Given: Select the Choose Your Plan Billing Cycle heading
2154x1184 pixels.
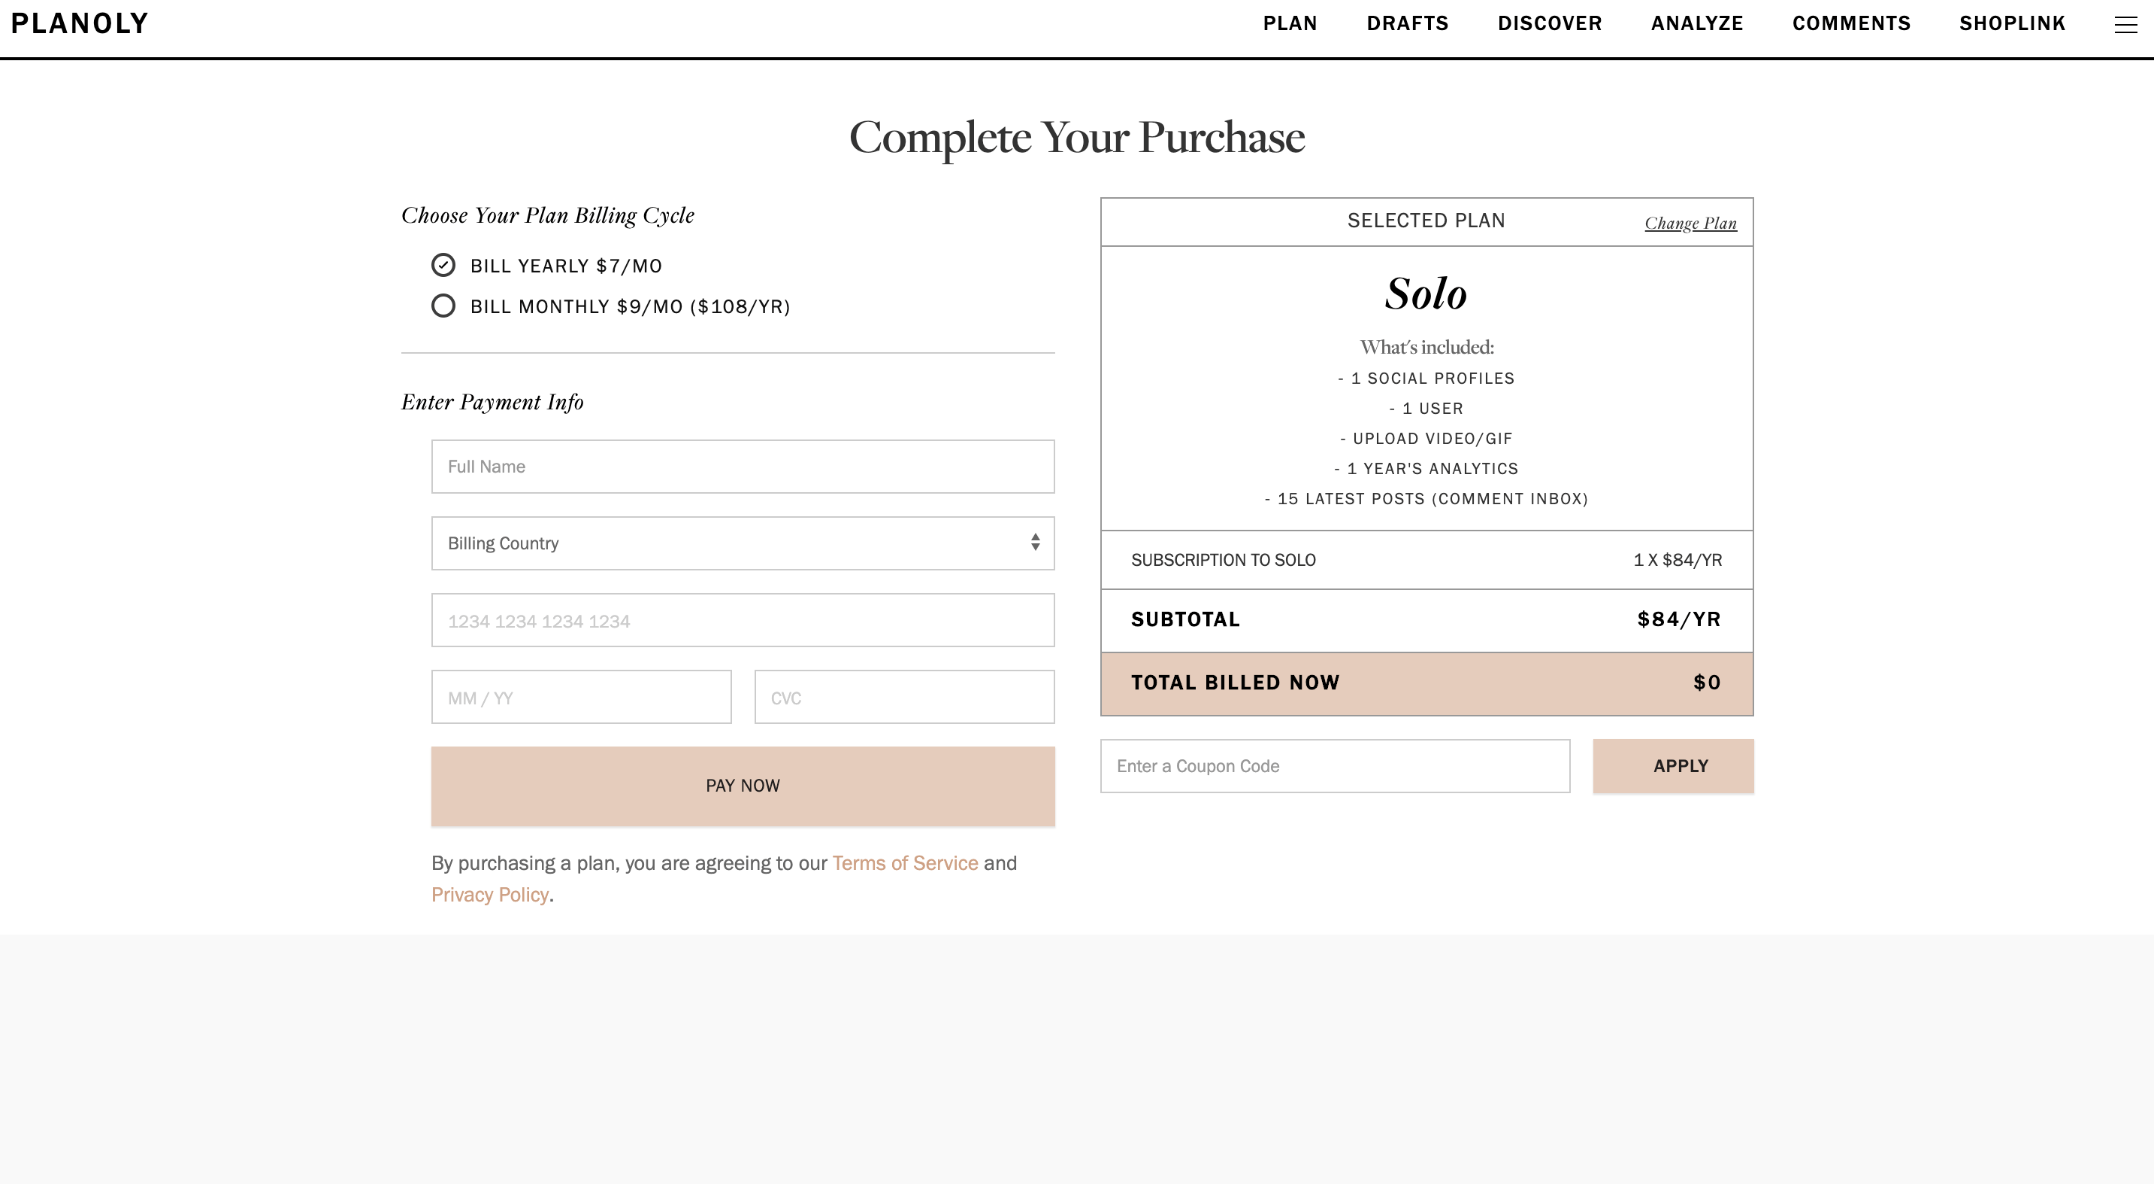Looking at the screenshot, I should (x=548, y=216).
